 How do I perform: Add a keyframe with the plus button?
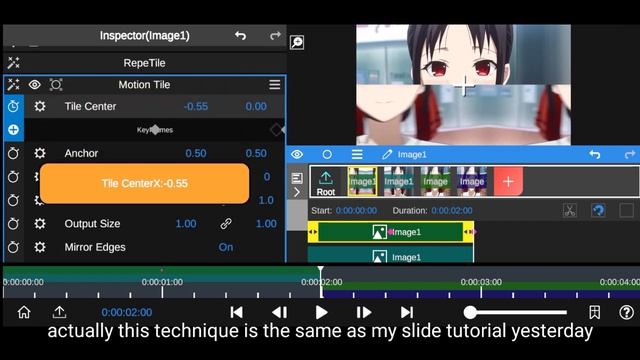point(13,130)
